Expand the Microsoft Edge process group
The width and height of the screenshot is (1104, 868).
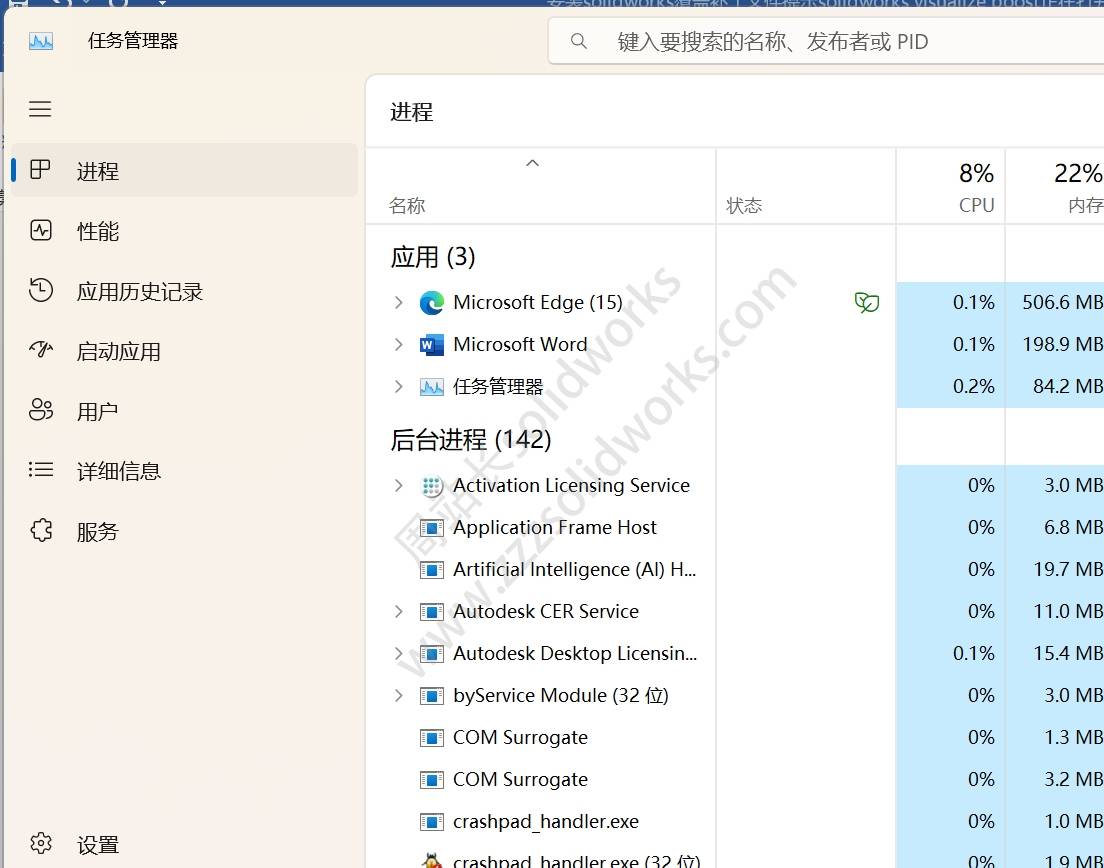398,302
